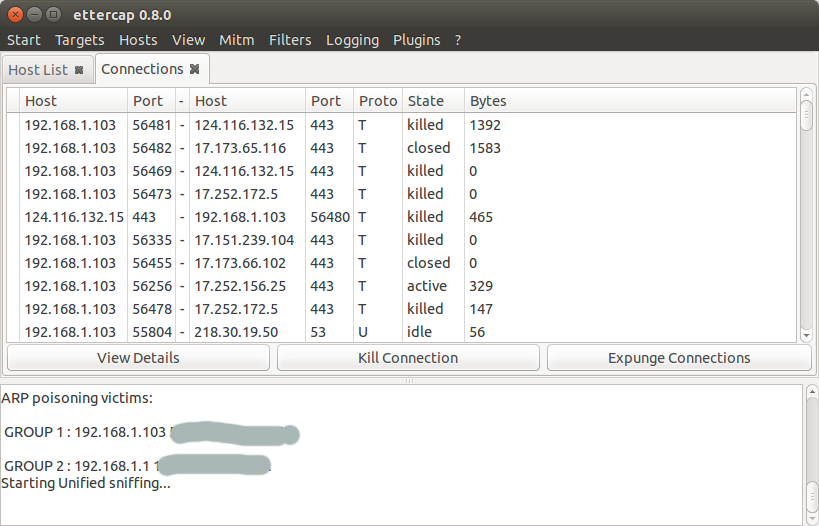This screenshot has width=819, height=526.
Task: Click the log pane scroll up arrow
Action: [x=812, y=391]
